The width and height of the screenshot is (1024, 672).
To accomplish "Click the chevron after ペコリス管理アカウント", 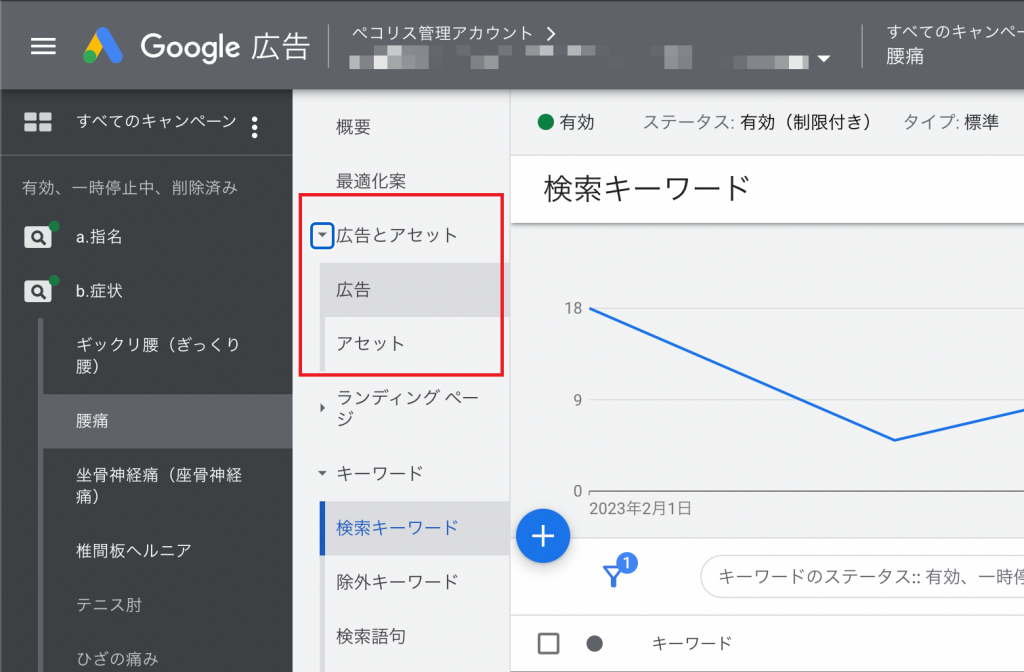I will 551,33.
